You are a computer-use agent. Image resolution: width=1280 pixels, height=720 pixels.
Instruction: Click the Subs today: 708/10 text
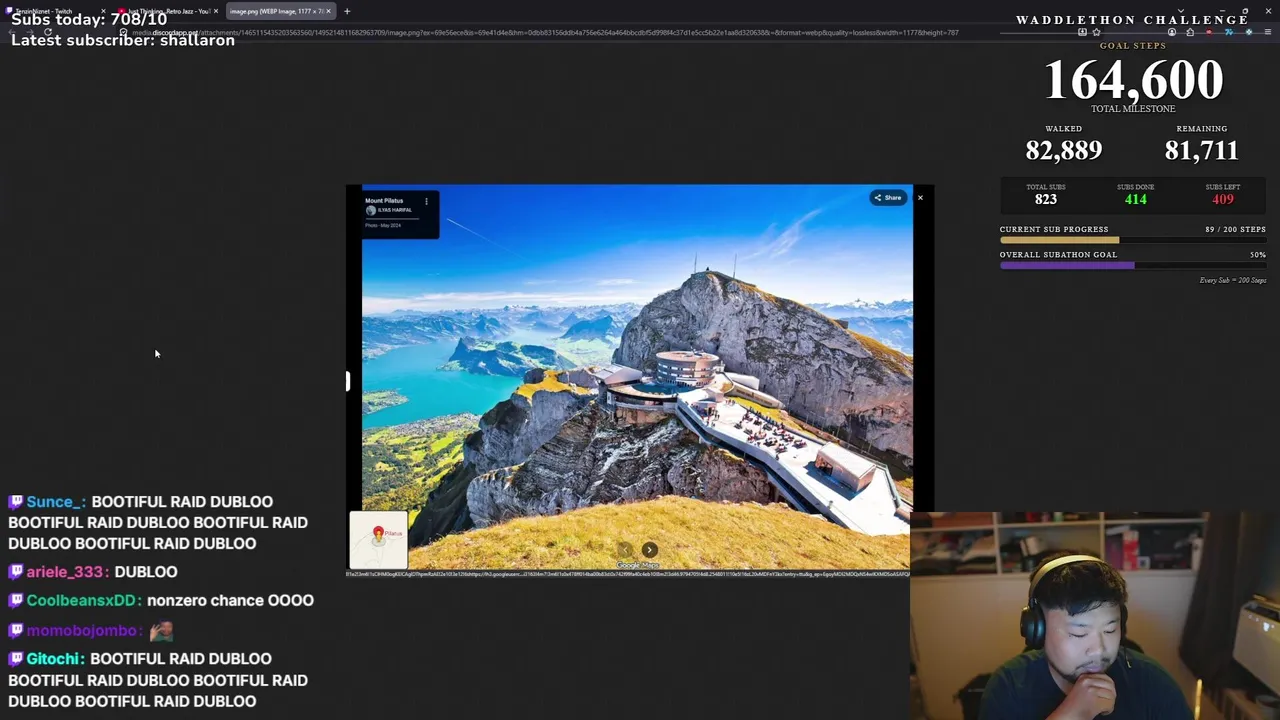click(89, 19)
